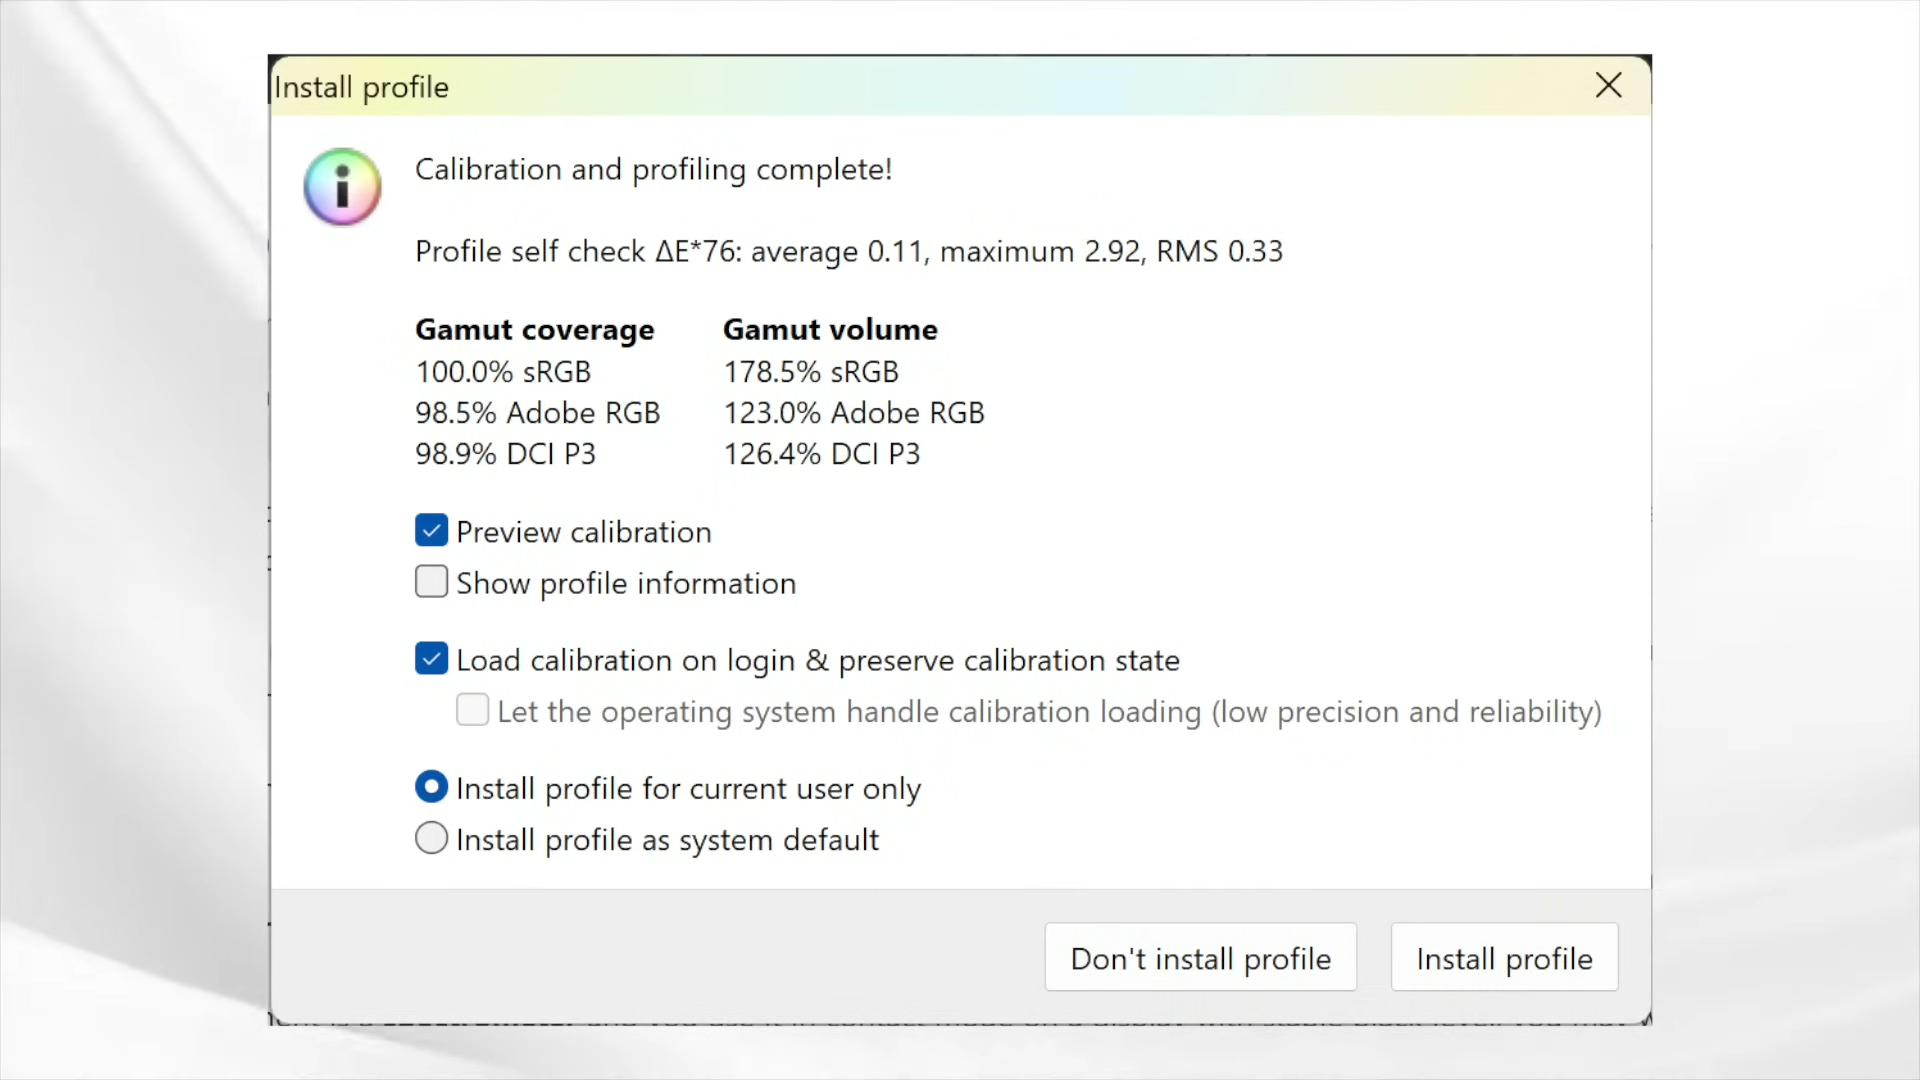Image resolution: width=1920 pixels, height=1080 pixels.
Task: Enable Show profile information
Action: (x=431, y=582)
